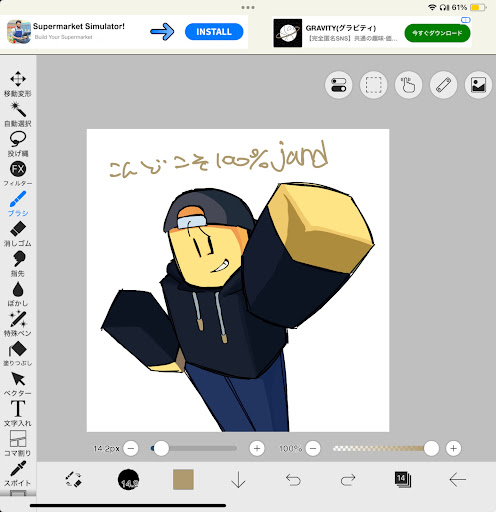Click the "GRAVITY(グラビティ)" ad title
Image resolution: width=496 pixels, height=512 pixels.
pos(341,28)
